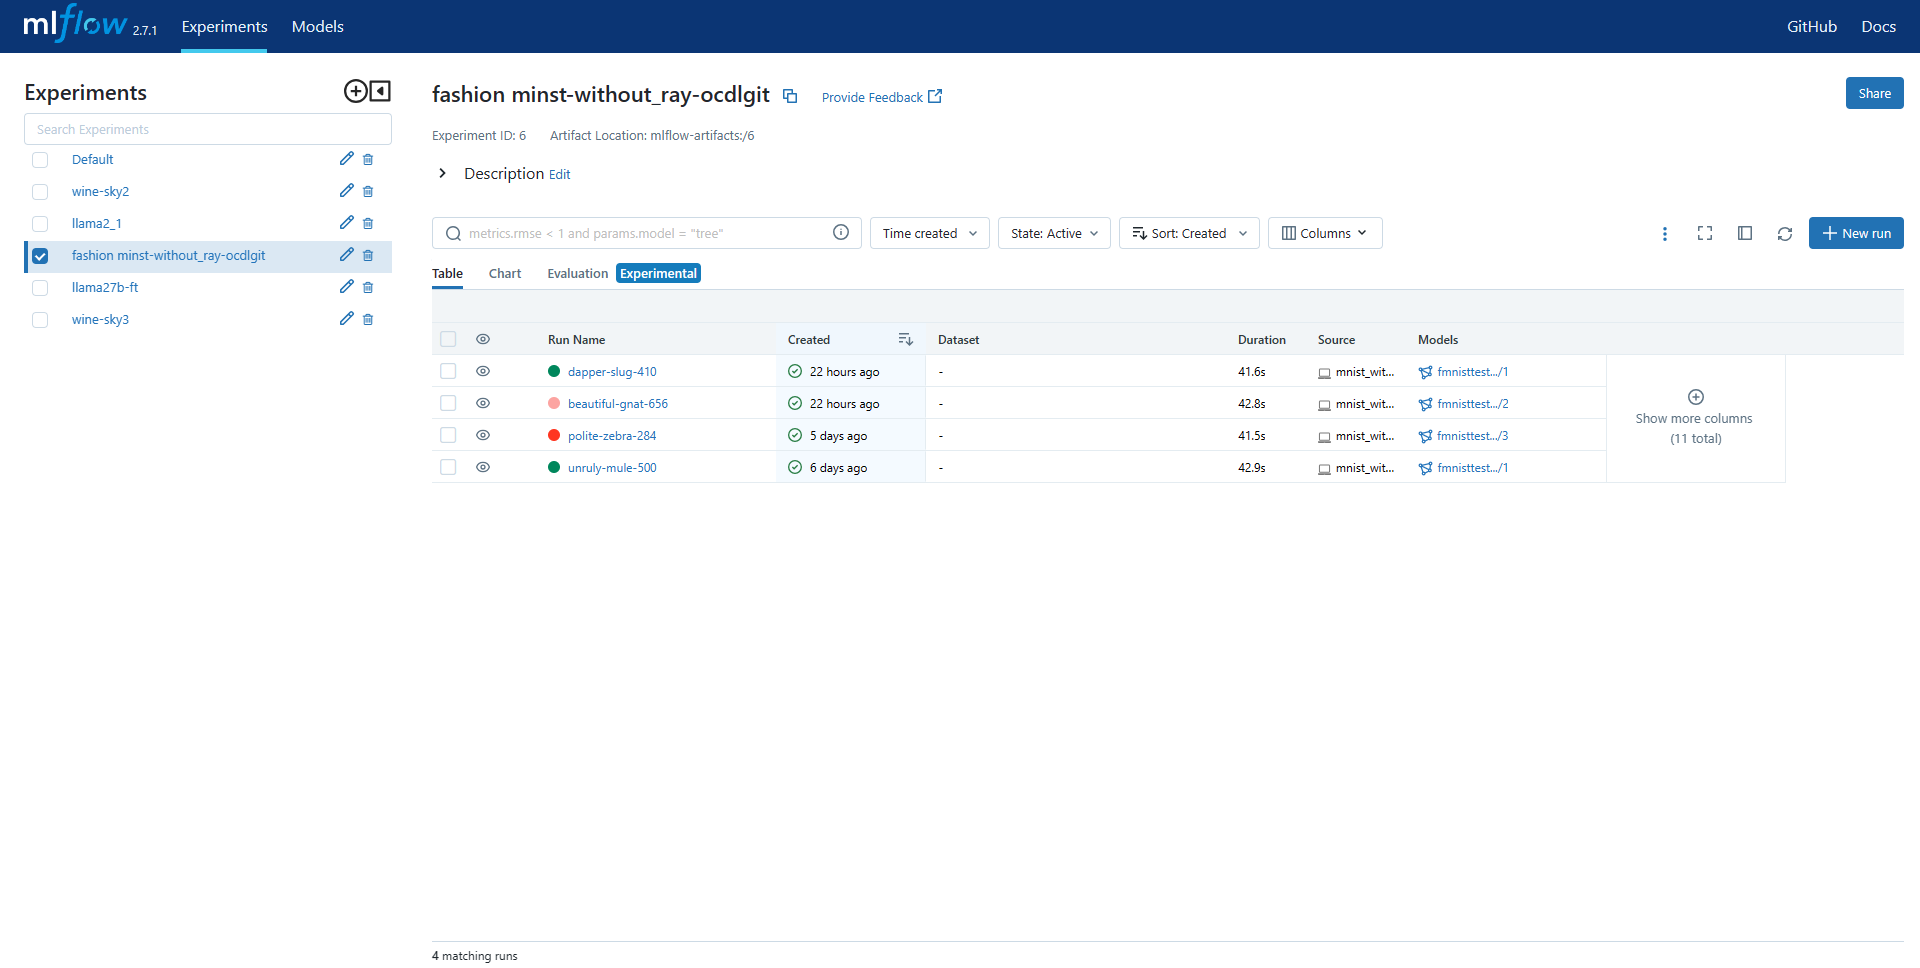Toggle fullscreen view of the runs table
The height and width of the screenshot is (968, 1920).
coord(1704,233)
